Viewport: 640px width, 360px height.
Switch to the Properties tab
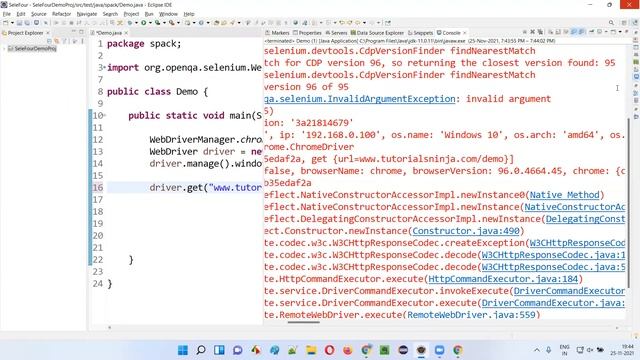pyautogui.click(x=307, y=33)
